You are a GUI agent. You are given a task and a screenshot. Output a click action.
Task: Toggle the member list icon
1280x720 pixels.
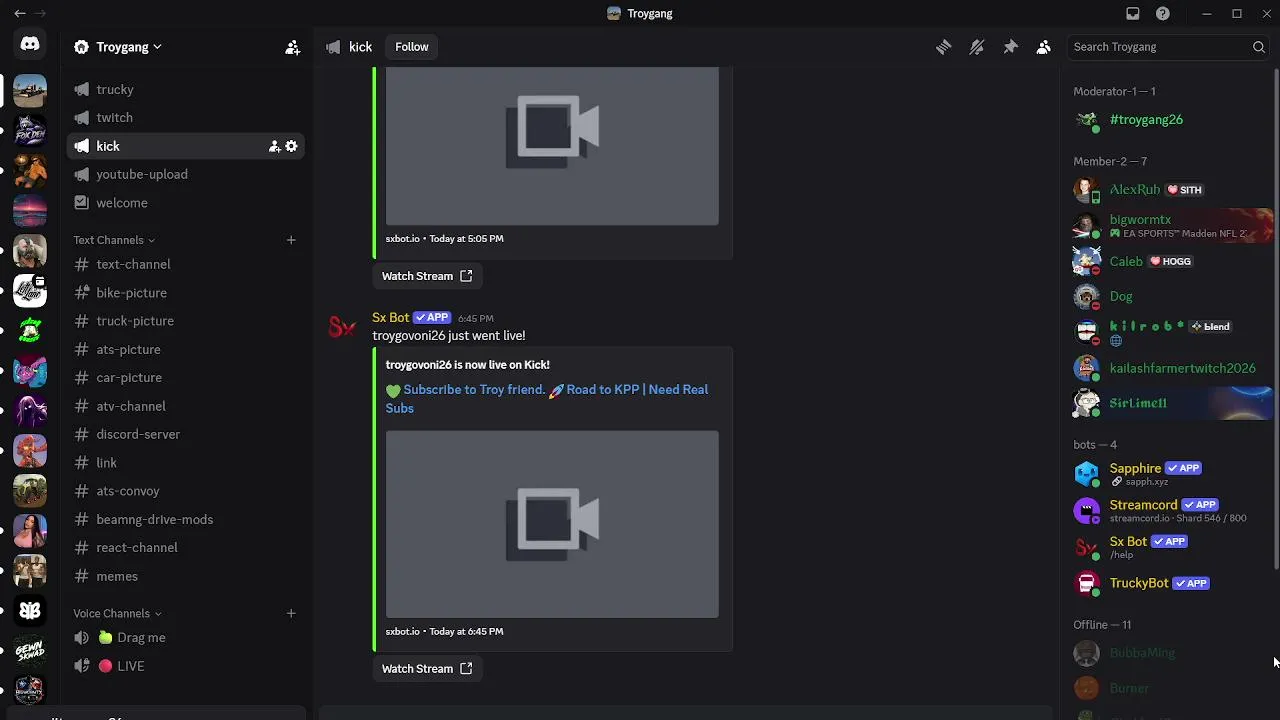pos(1043,47)
